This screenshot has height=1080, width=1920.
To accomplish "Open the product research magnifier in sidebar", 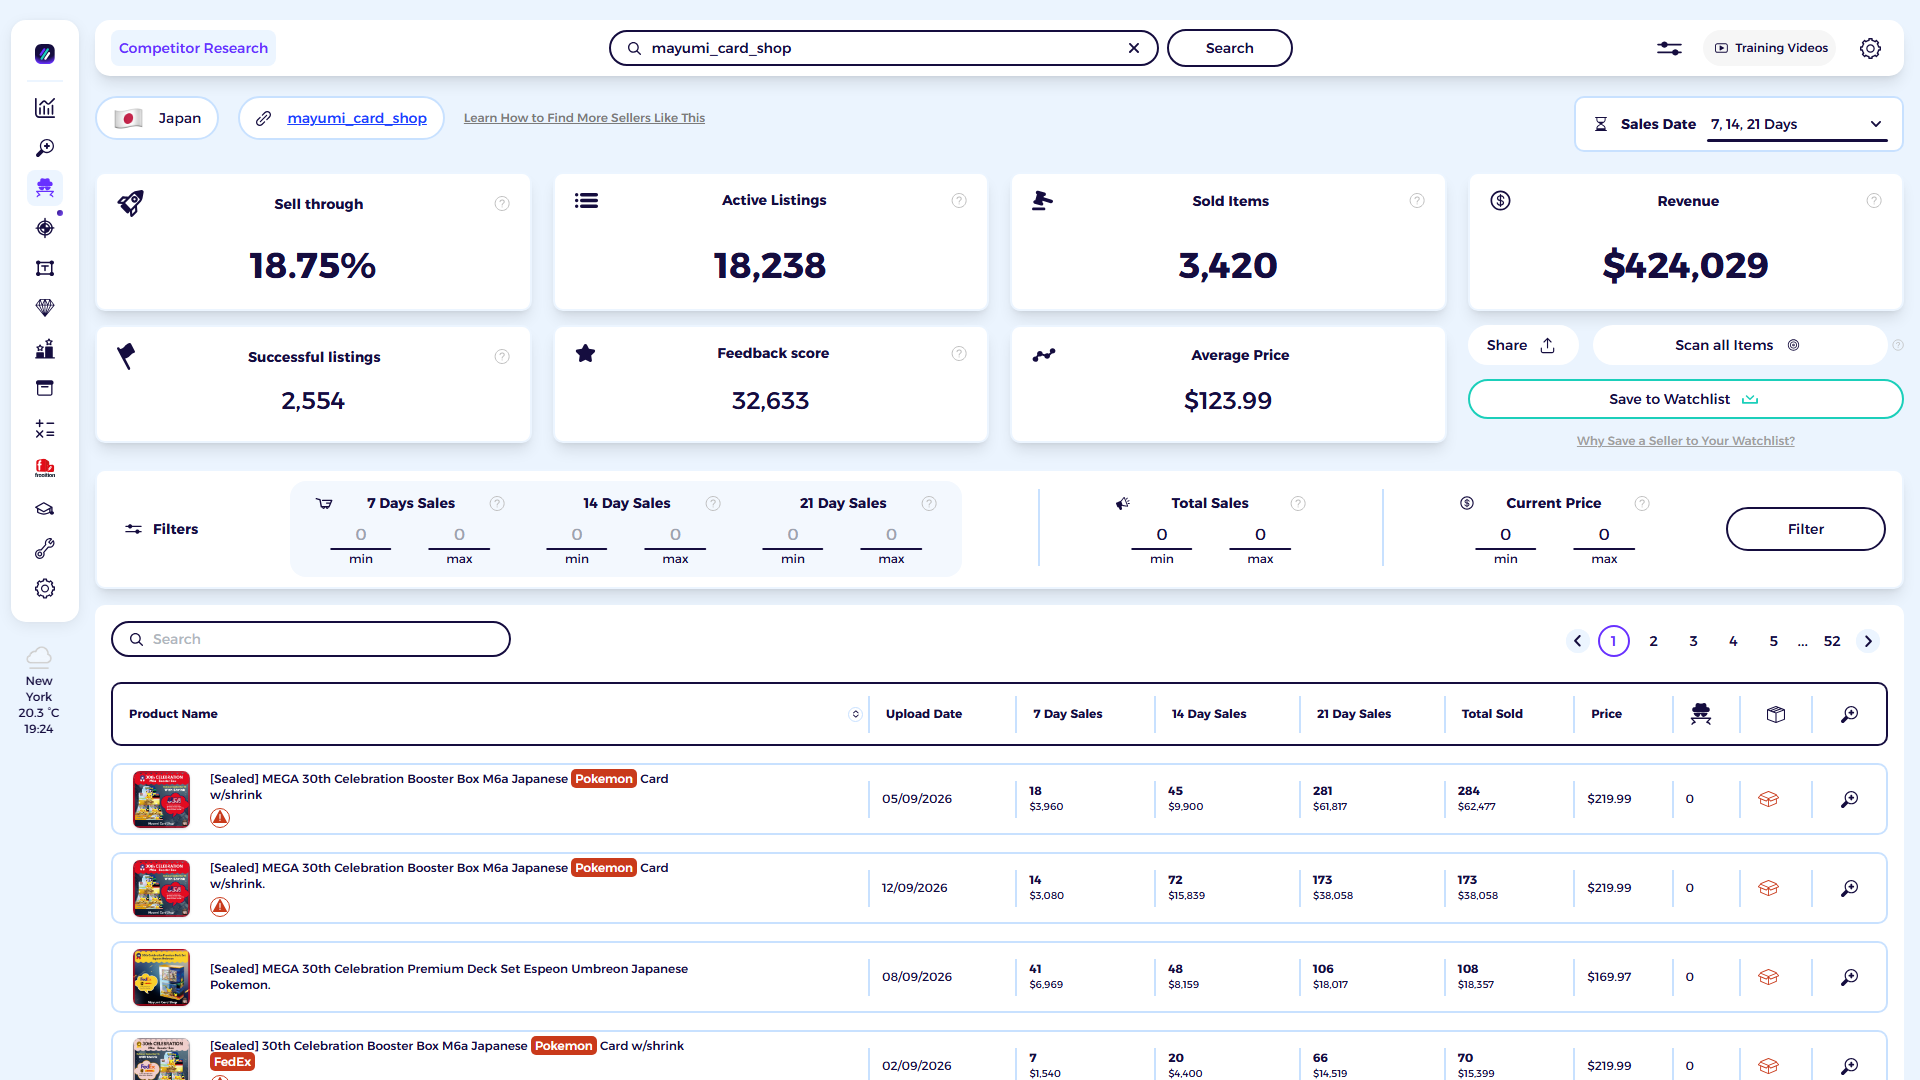I will pyautogui.click(x=45, y=148).
